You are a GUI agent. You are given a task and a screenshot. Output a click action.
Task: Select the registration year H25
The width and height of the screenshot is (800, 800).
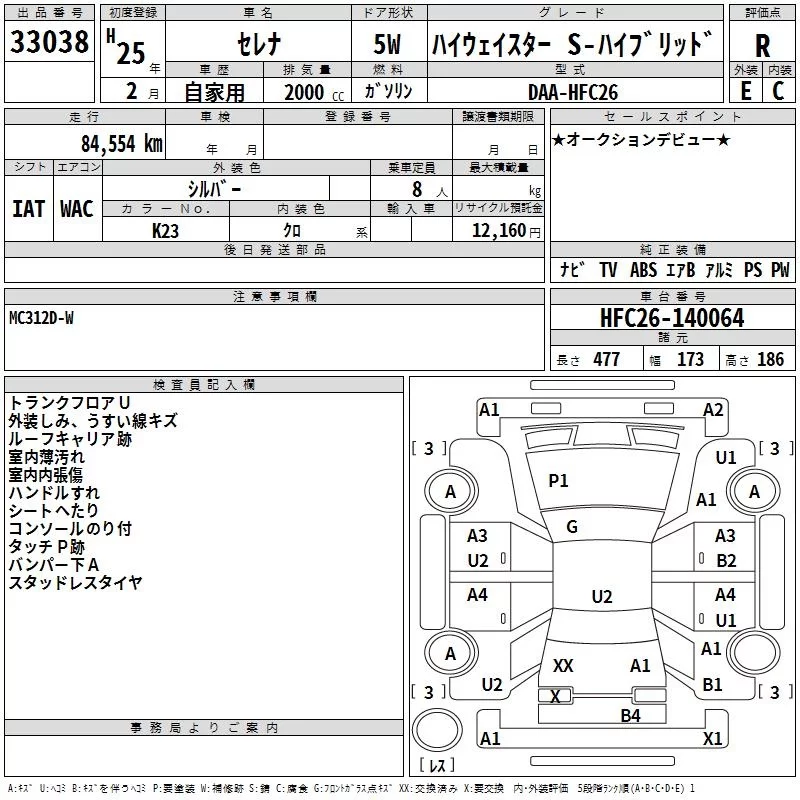[127, 47]
